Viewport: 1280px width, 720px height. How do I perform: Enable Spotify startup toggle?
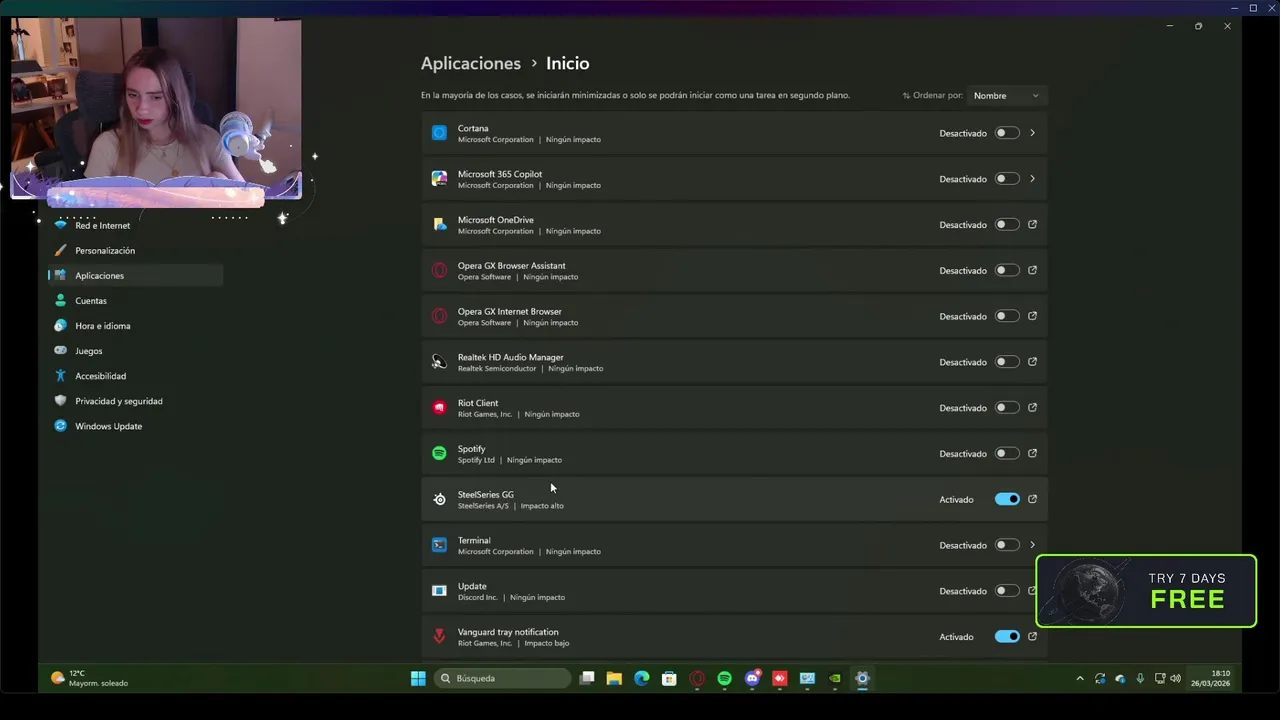[x=1007, y=453]
